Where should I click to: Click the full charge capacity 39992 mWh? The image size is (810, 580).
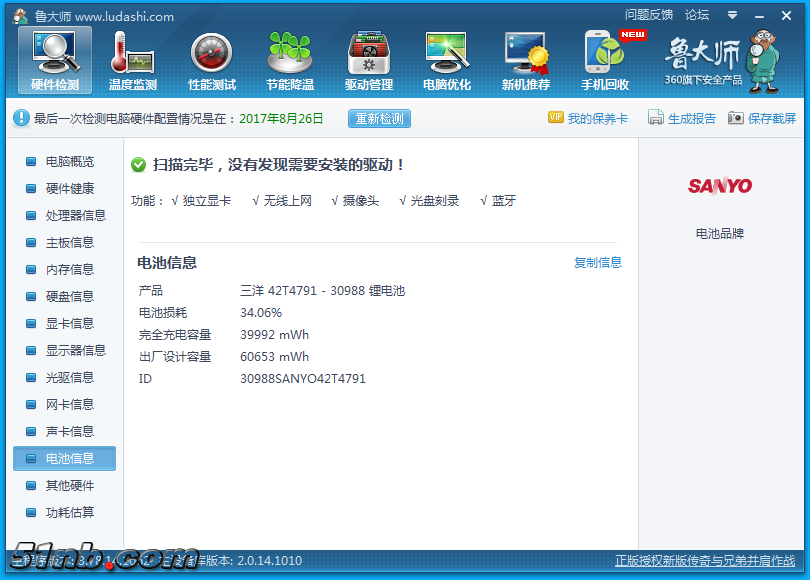click(274, 335)
